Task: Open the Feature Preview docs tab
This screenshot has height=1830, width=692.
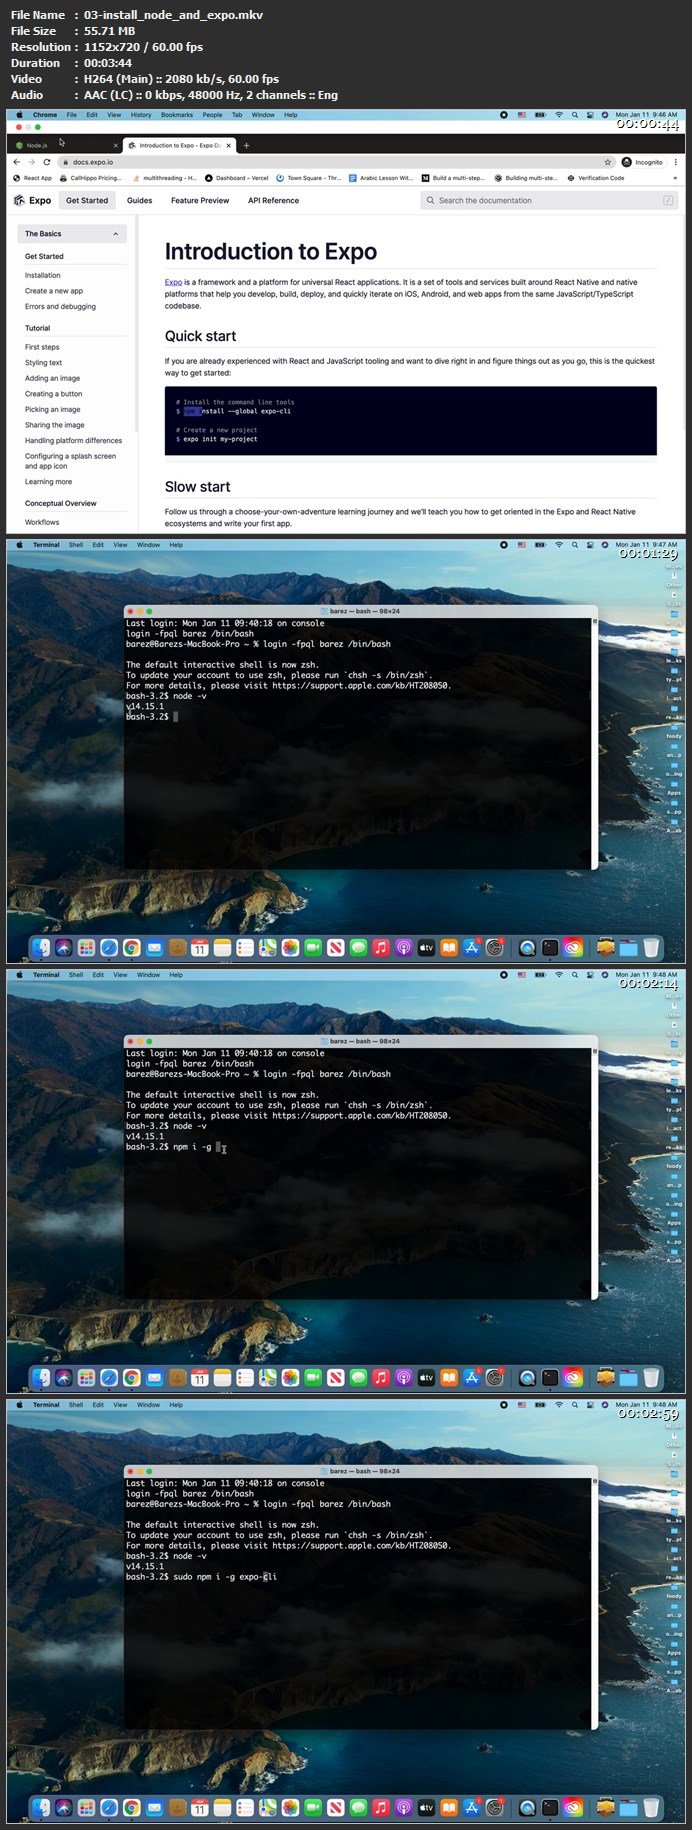Action: 200,200
